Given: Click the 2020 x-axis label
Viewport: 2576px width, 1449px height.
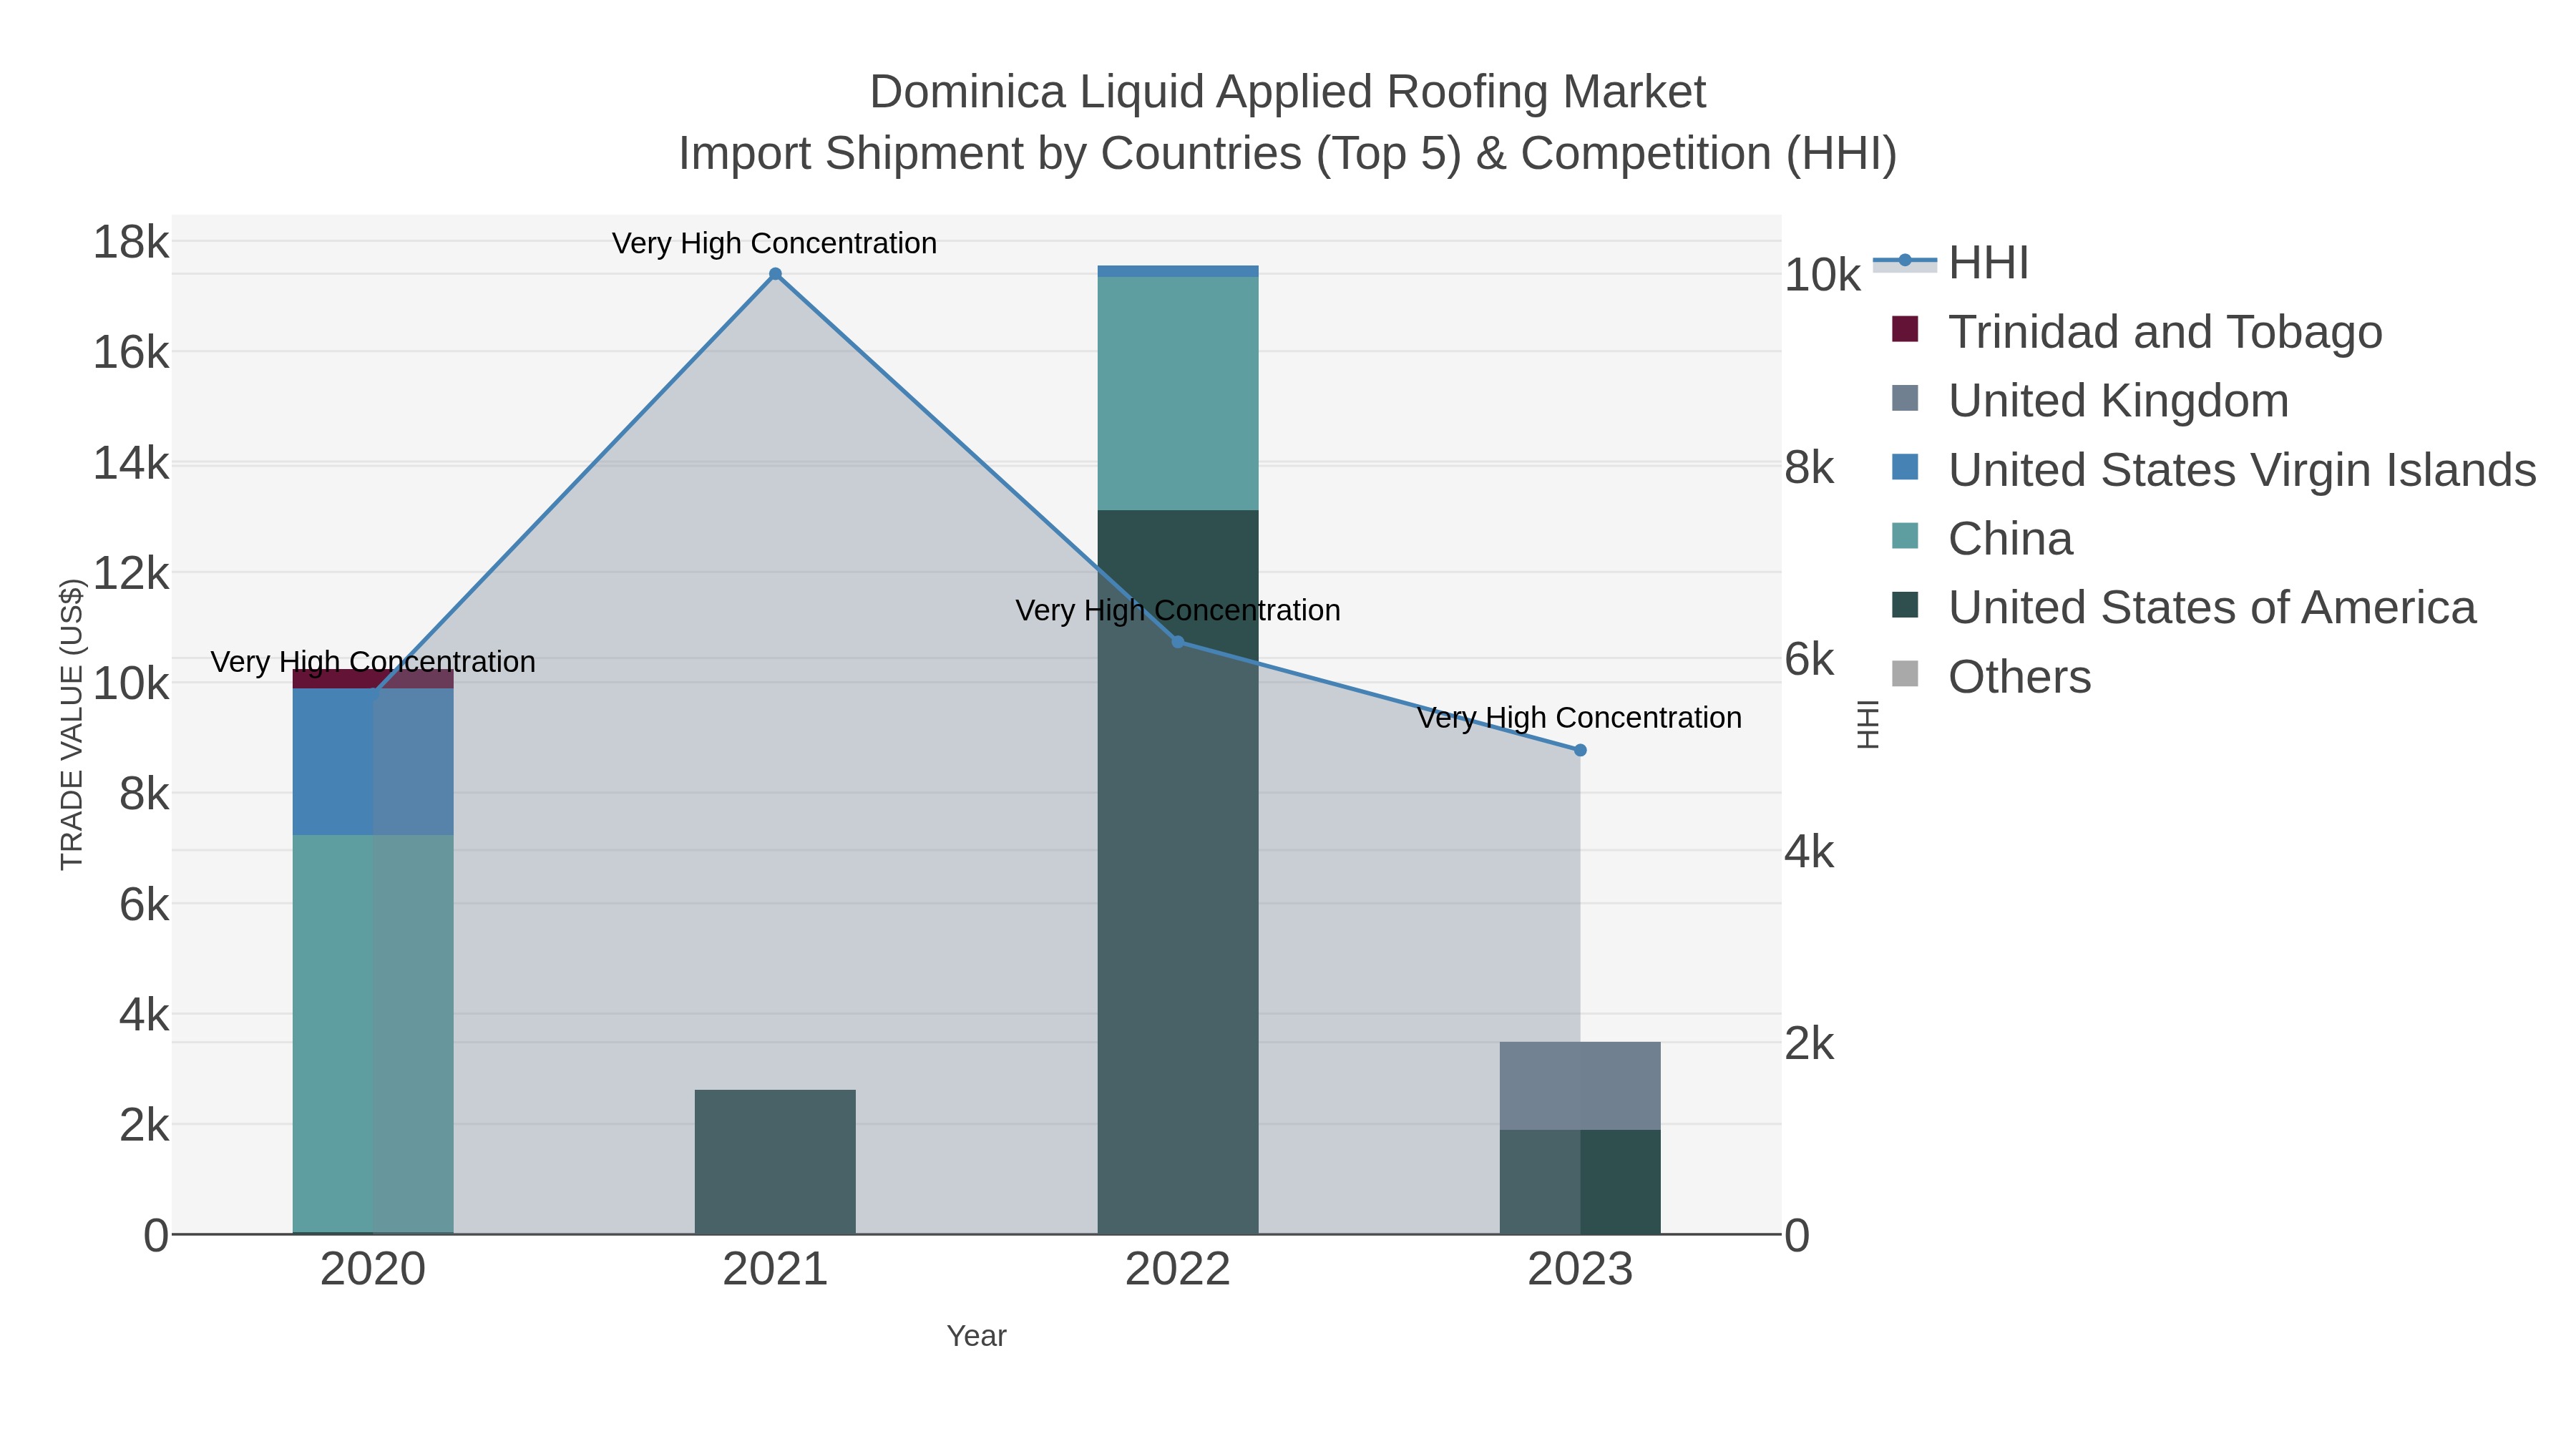Looking at the screenshot, I should click(x=373, y=1270).
